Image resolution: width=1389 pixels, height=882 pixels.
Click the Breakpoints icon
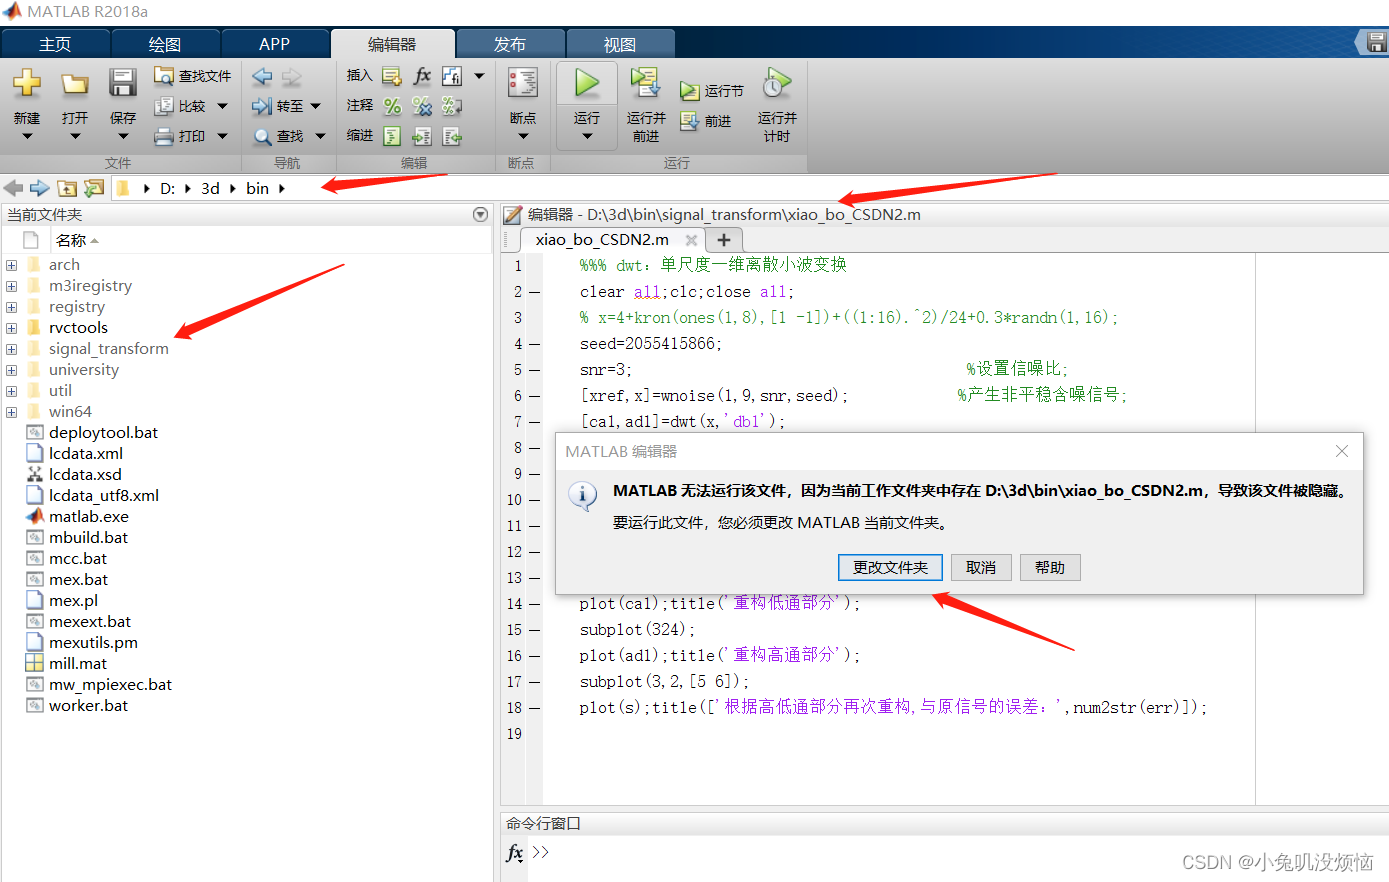(x=523, y=83)
